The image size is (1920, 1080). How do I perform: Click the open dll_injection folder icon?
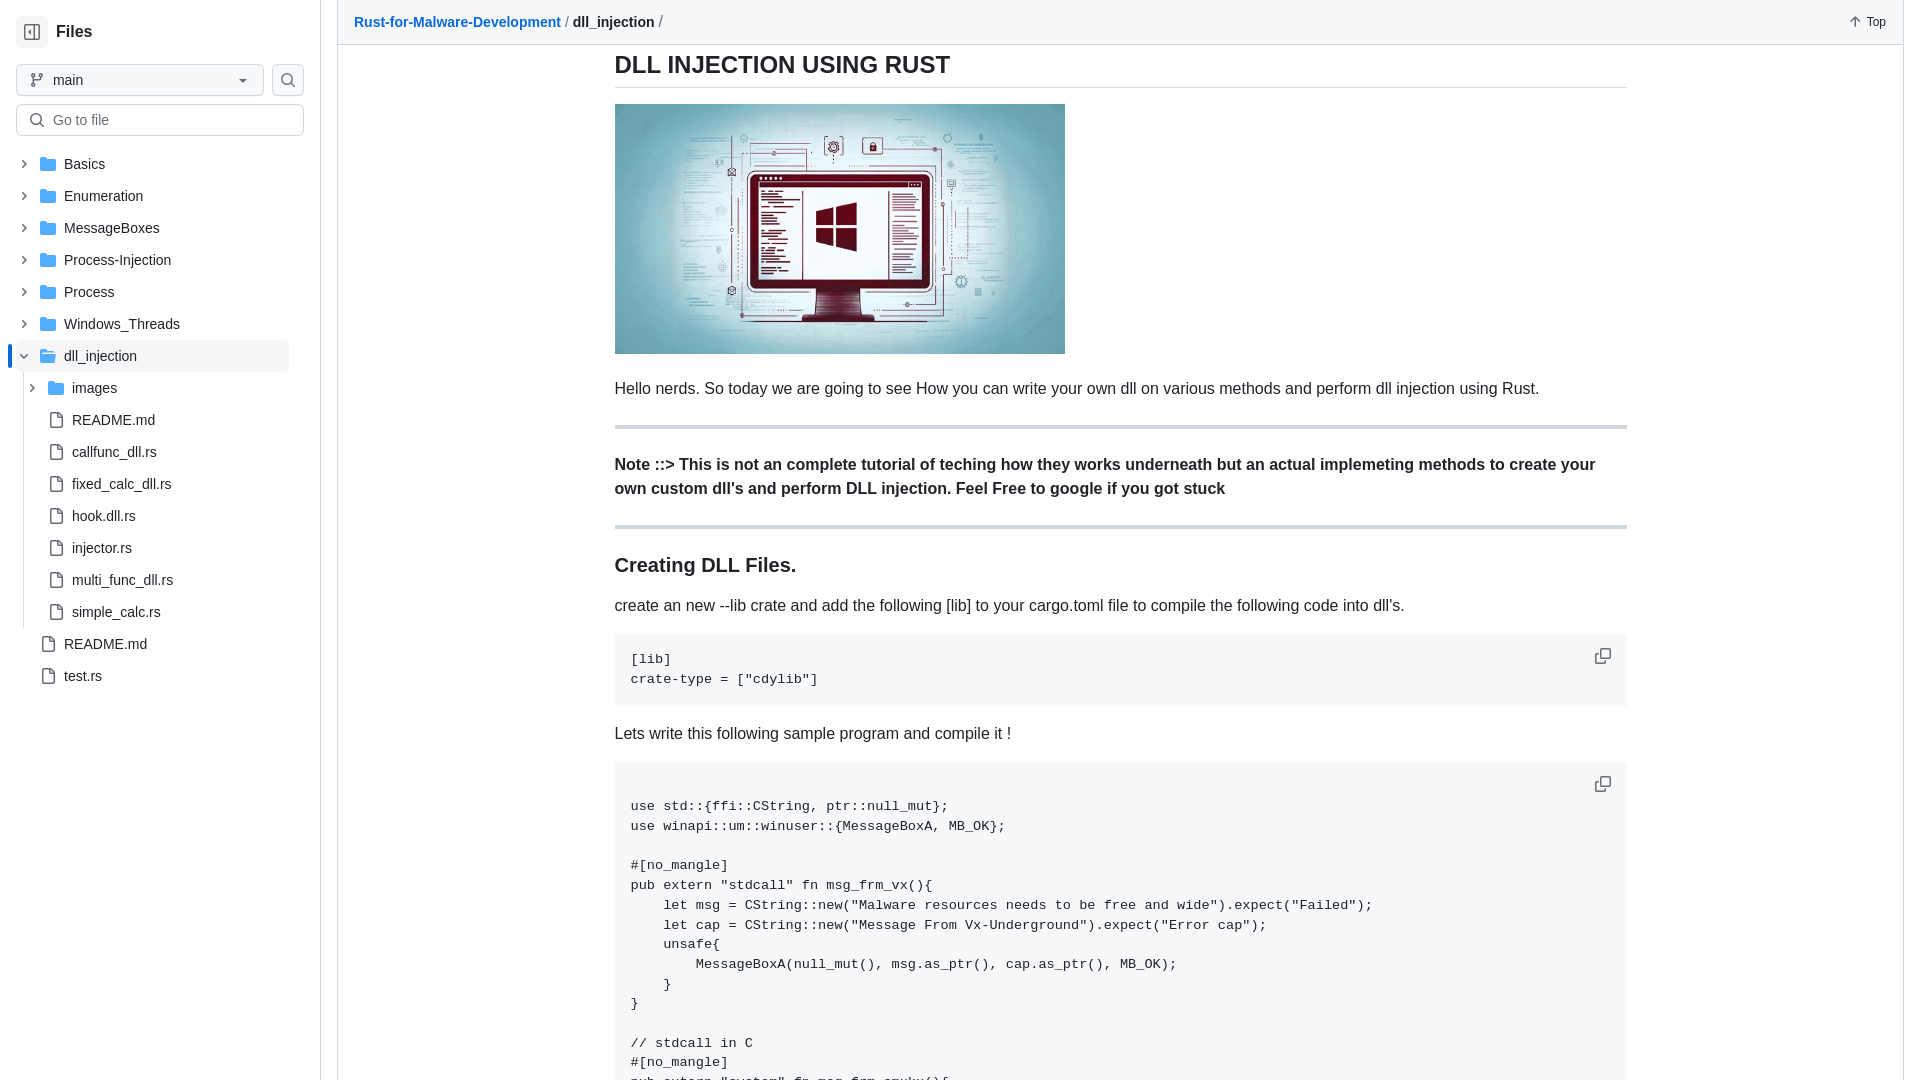coord(48,356)
